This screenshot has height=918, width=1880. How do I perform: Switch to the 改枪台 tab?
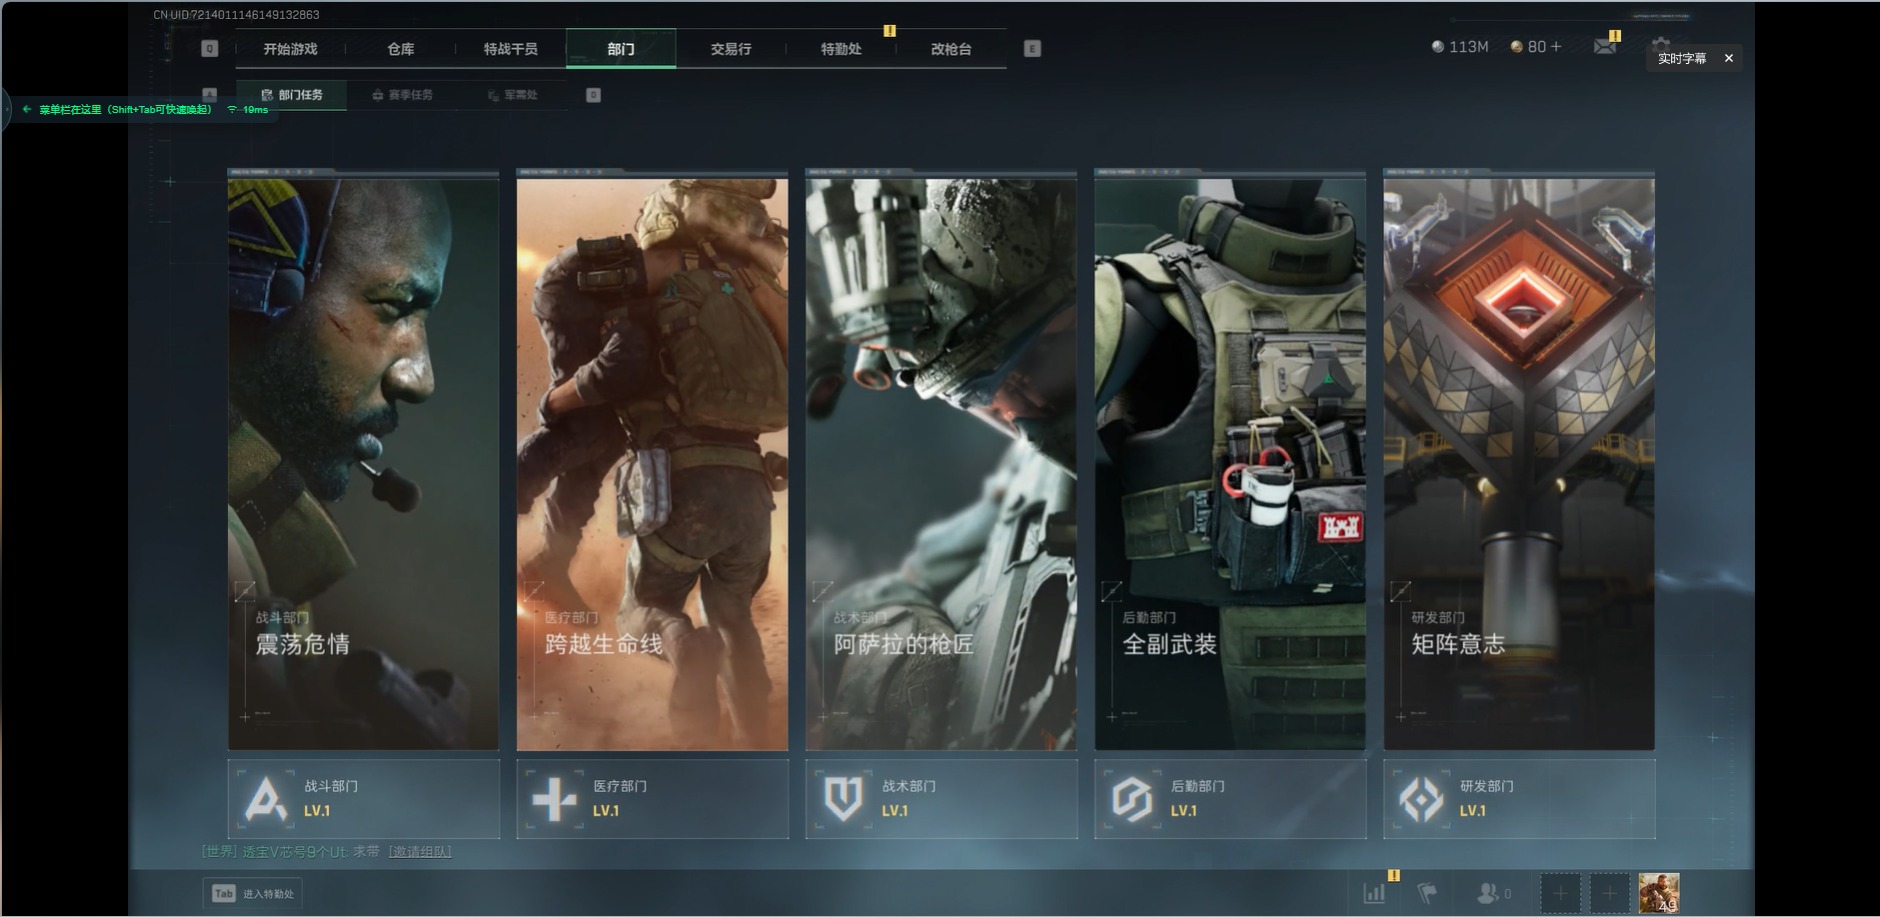tap(951, 49)
